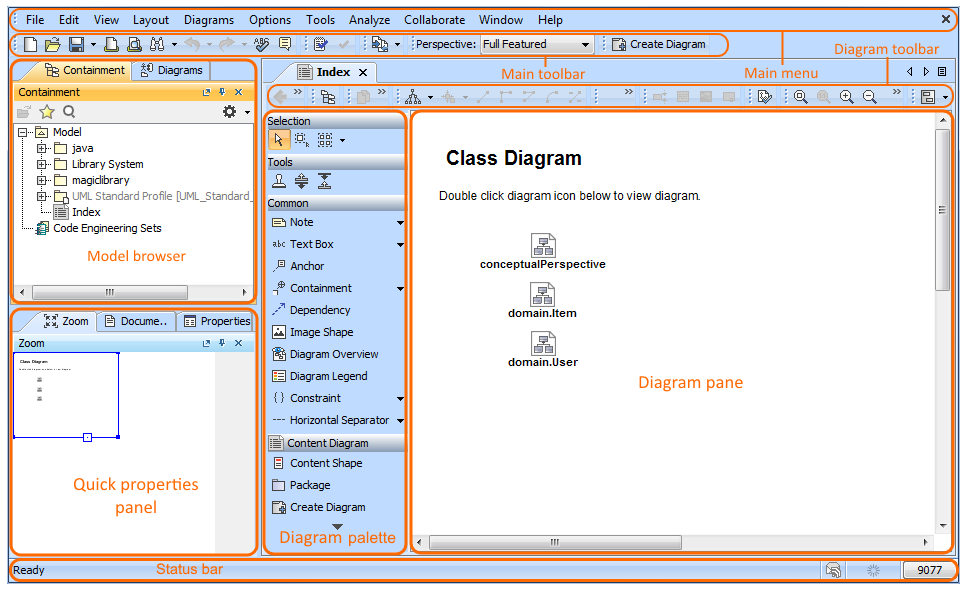The width and height of the screenshot is (966, 592).
Task: Switch to the Diagrams browser tab
Action: click(172, 70)
